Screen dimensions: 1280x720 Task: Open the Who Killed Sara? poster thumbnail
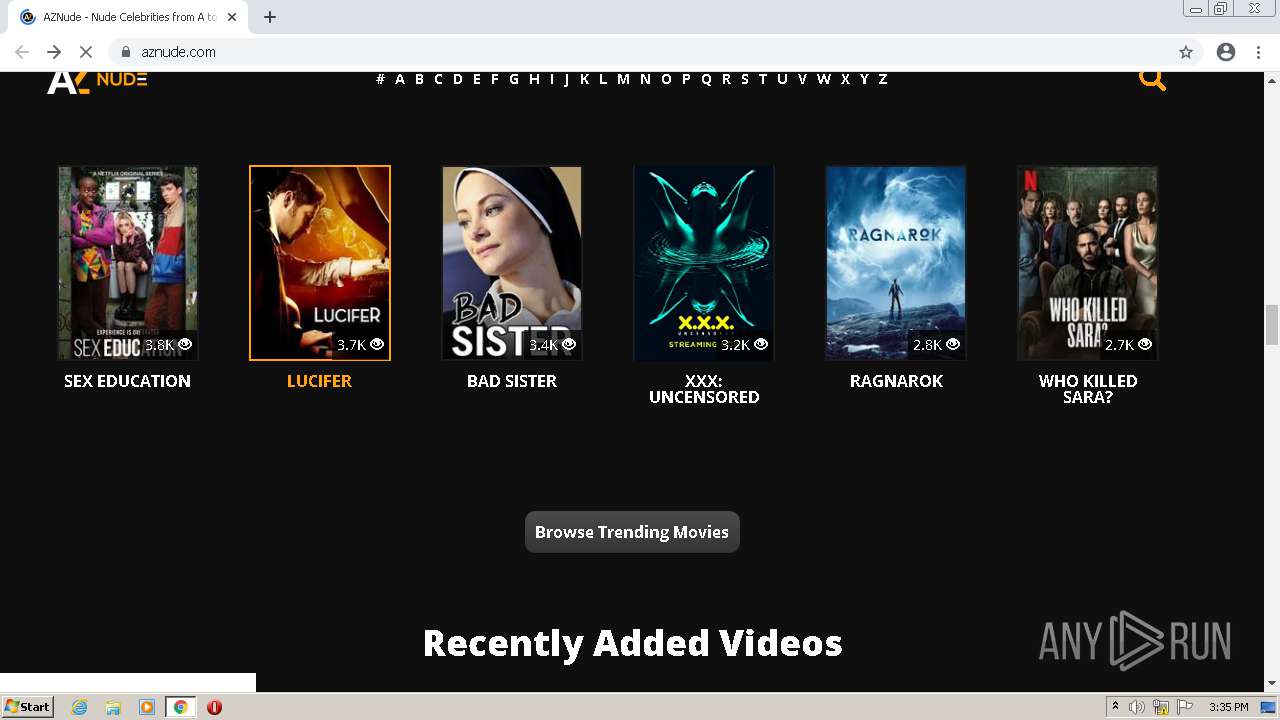[1088, 263]
